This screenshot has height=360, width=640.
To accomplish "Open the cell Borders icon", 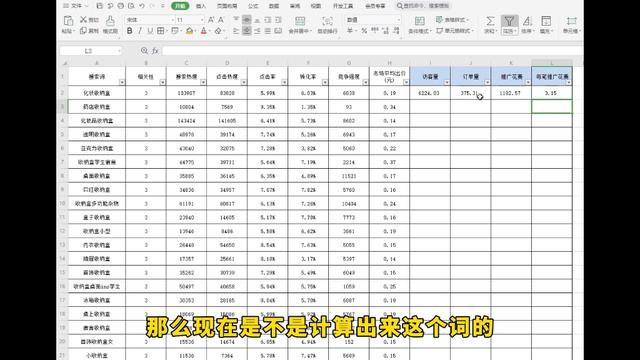I will pos(161,31).
